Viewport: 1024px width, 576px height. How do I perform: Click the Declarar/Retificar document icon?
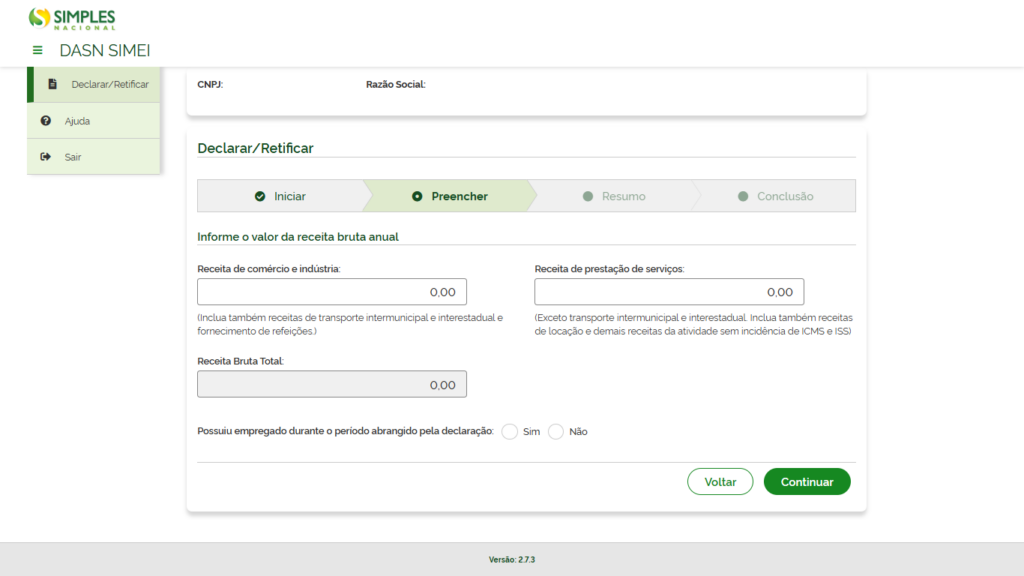[x=52, y=84]
